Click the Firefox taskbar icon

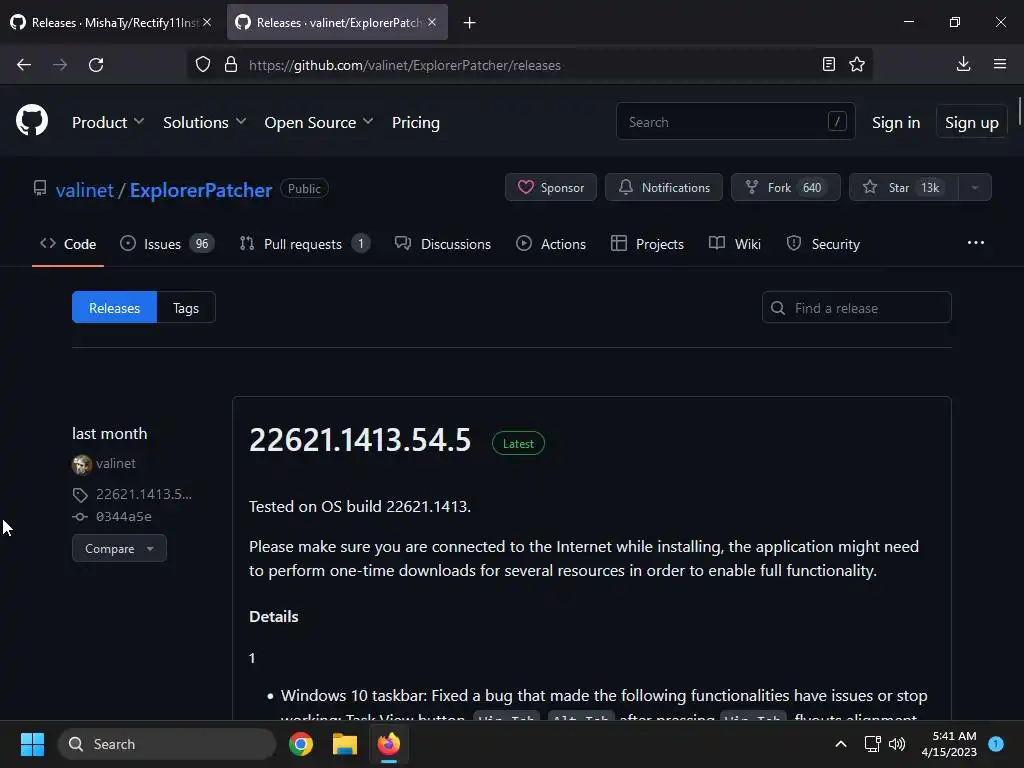389,744
